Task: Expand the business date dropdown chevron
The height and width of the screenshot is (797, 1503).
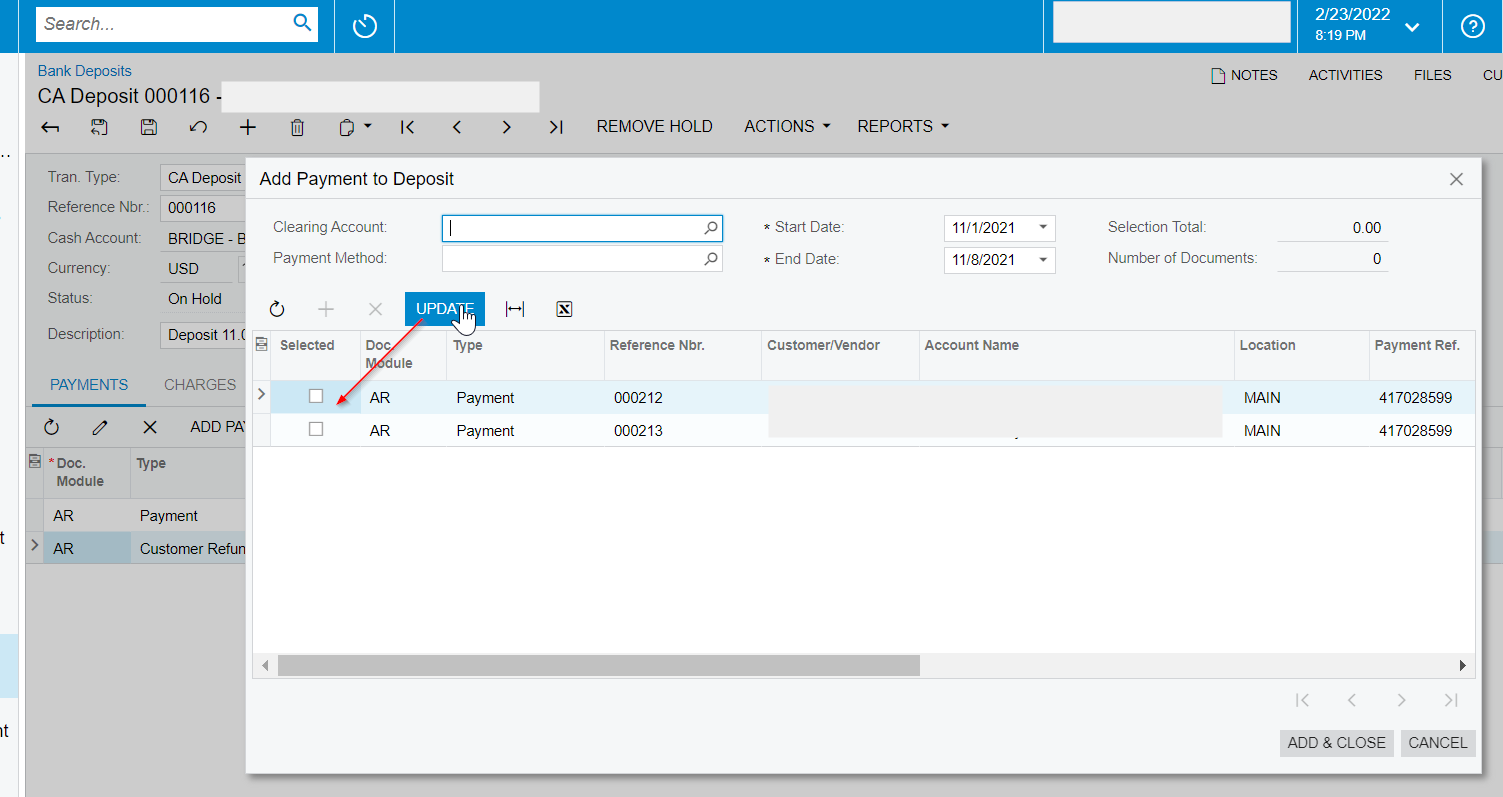Action: click(x=1412, y=27)
